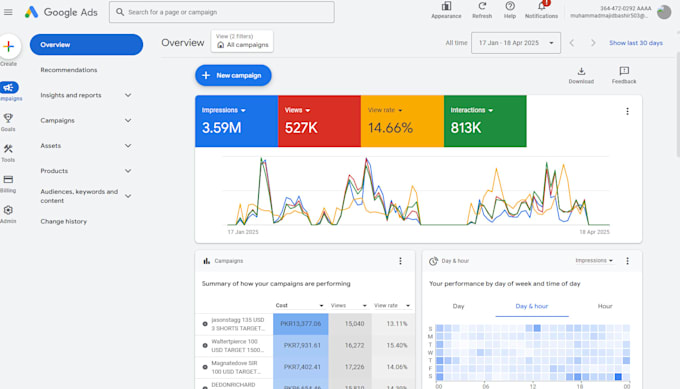Open the Appearance settings icon
The height and width of the screenshot is (389, 680).
(446, 6)
